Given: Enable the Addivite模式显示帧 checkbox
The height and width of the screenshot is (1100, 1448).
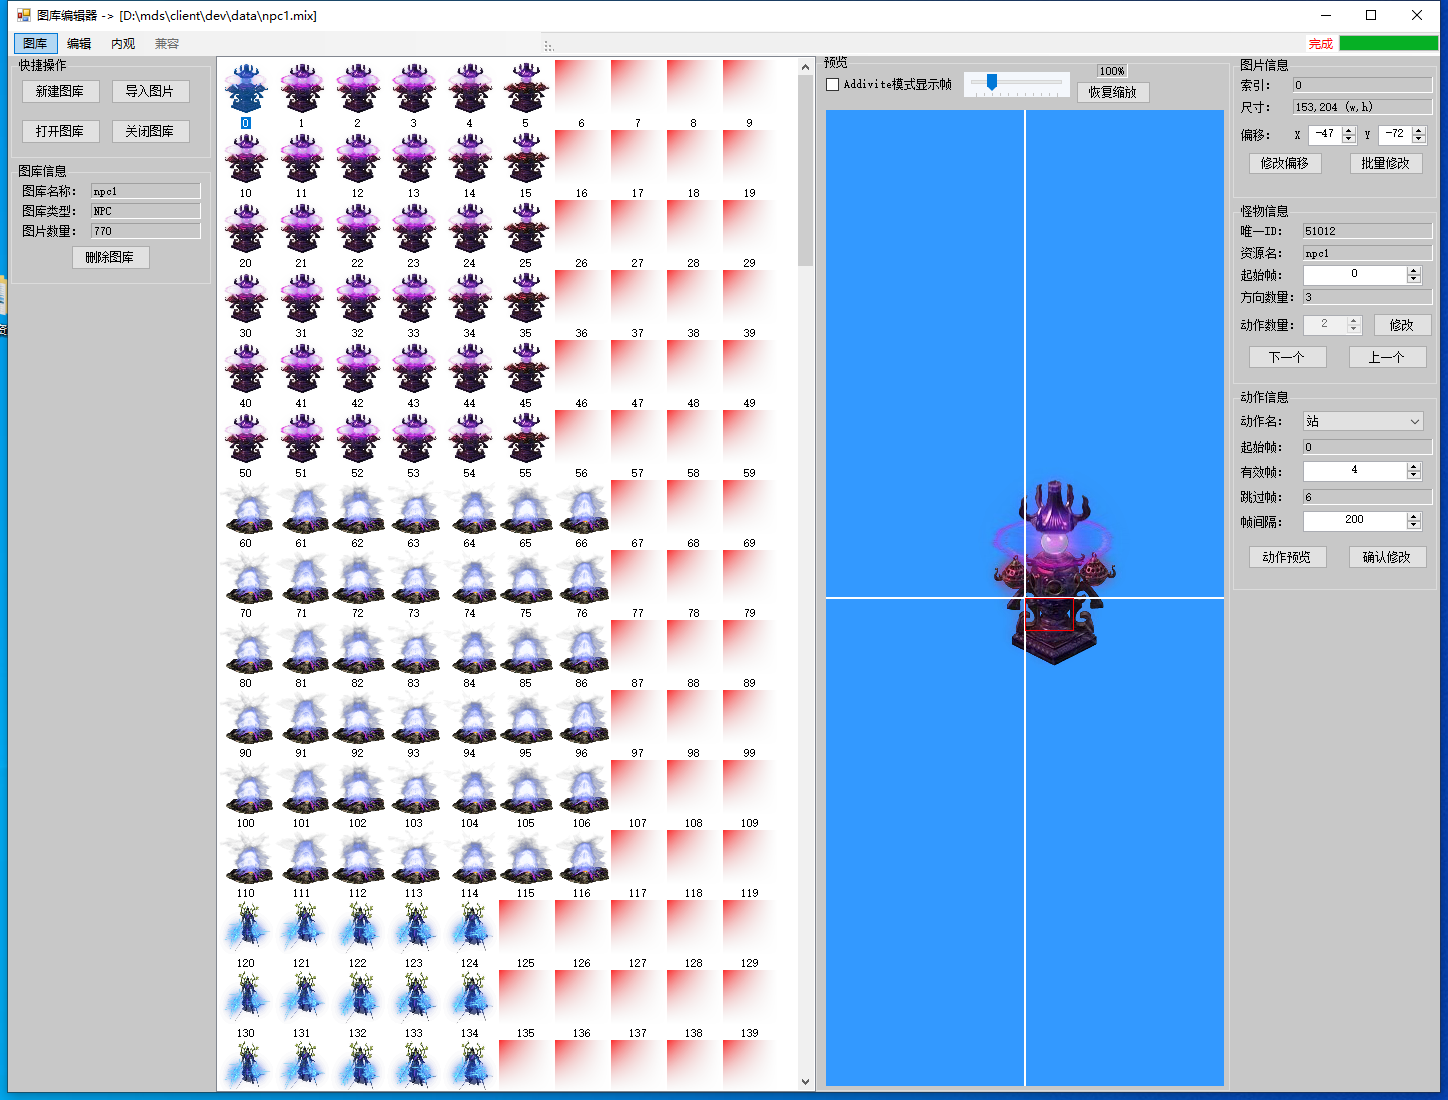Looking at the screenshot, I should tap(833, 85).
